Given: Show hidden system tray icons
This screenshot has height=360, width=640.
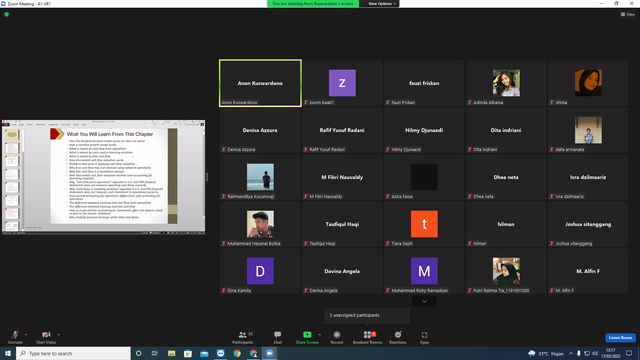Looking at the screenshot, I should pyautogui.click(x=571, y=353).
